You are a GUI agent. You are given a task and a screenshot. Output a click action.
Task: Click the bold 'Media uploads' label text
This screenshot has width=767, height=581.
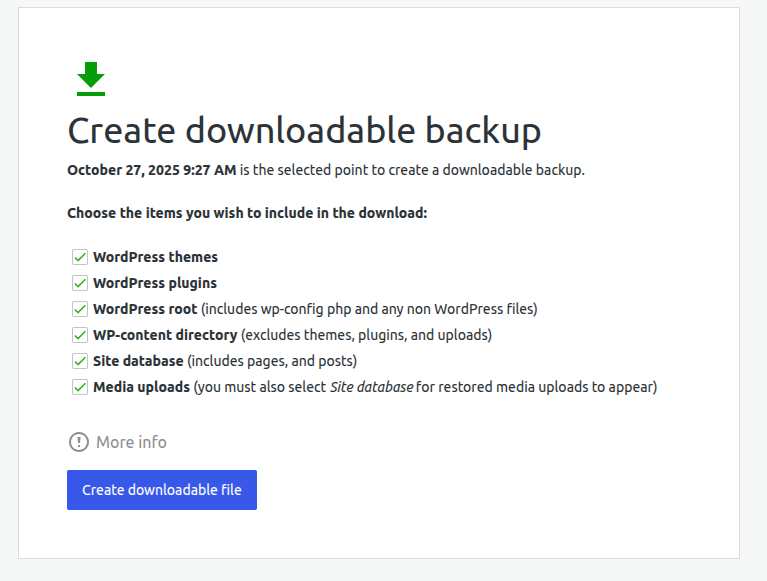pos(141,387)
